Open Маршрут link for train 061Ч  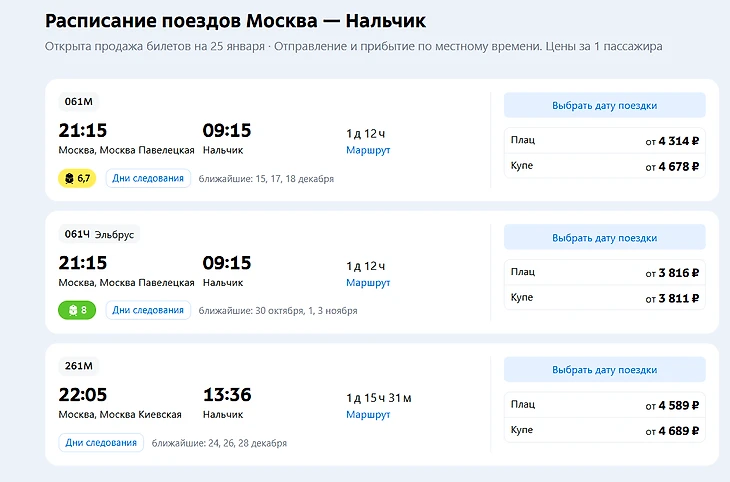(367, 283)
